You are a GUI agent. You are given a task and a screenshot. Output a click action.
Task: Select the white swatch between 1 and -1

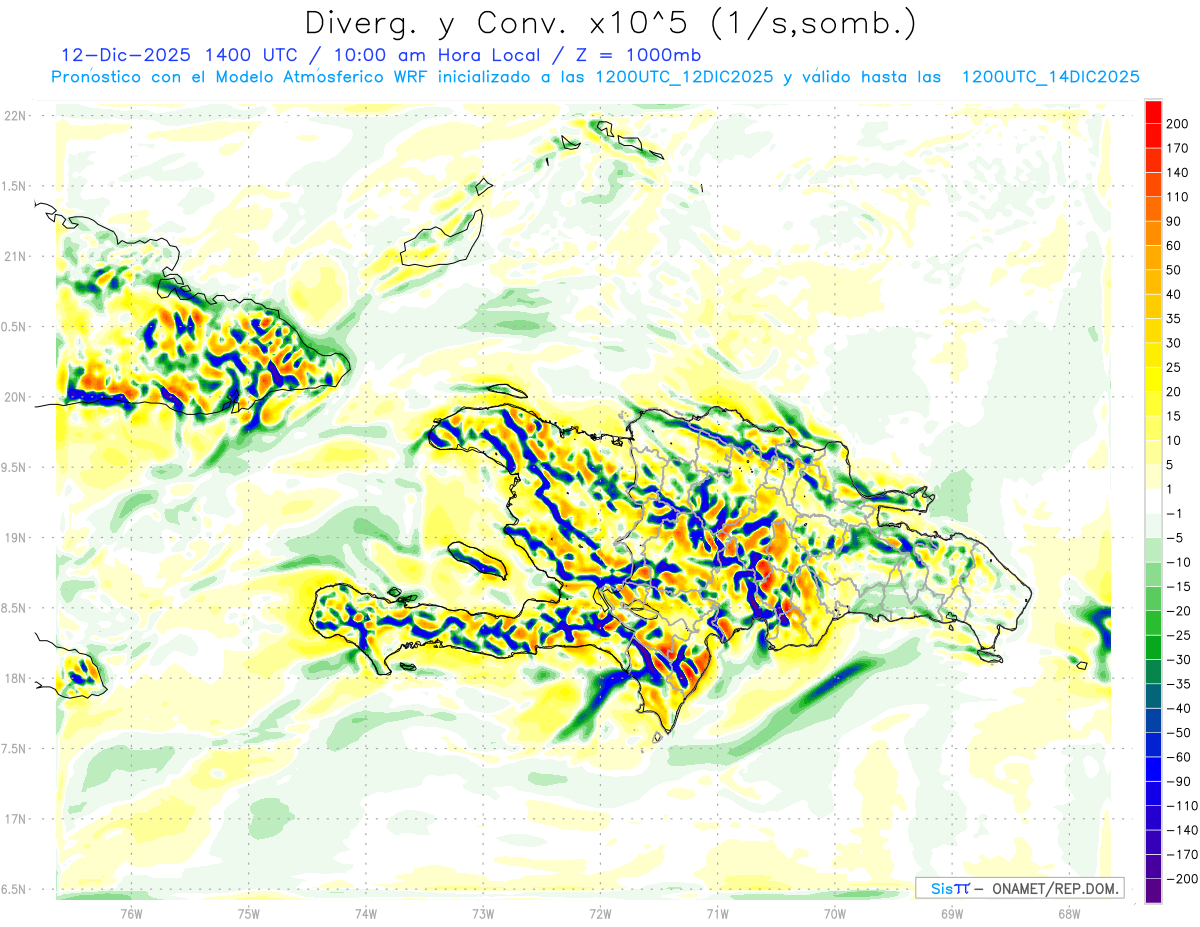(x=1153, y=501)
